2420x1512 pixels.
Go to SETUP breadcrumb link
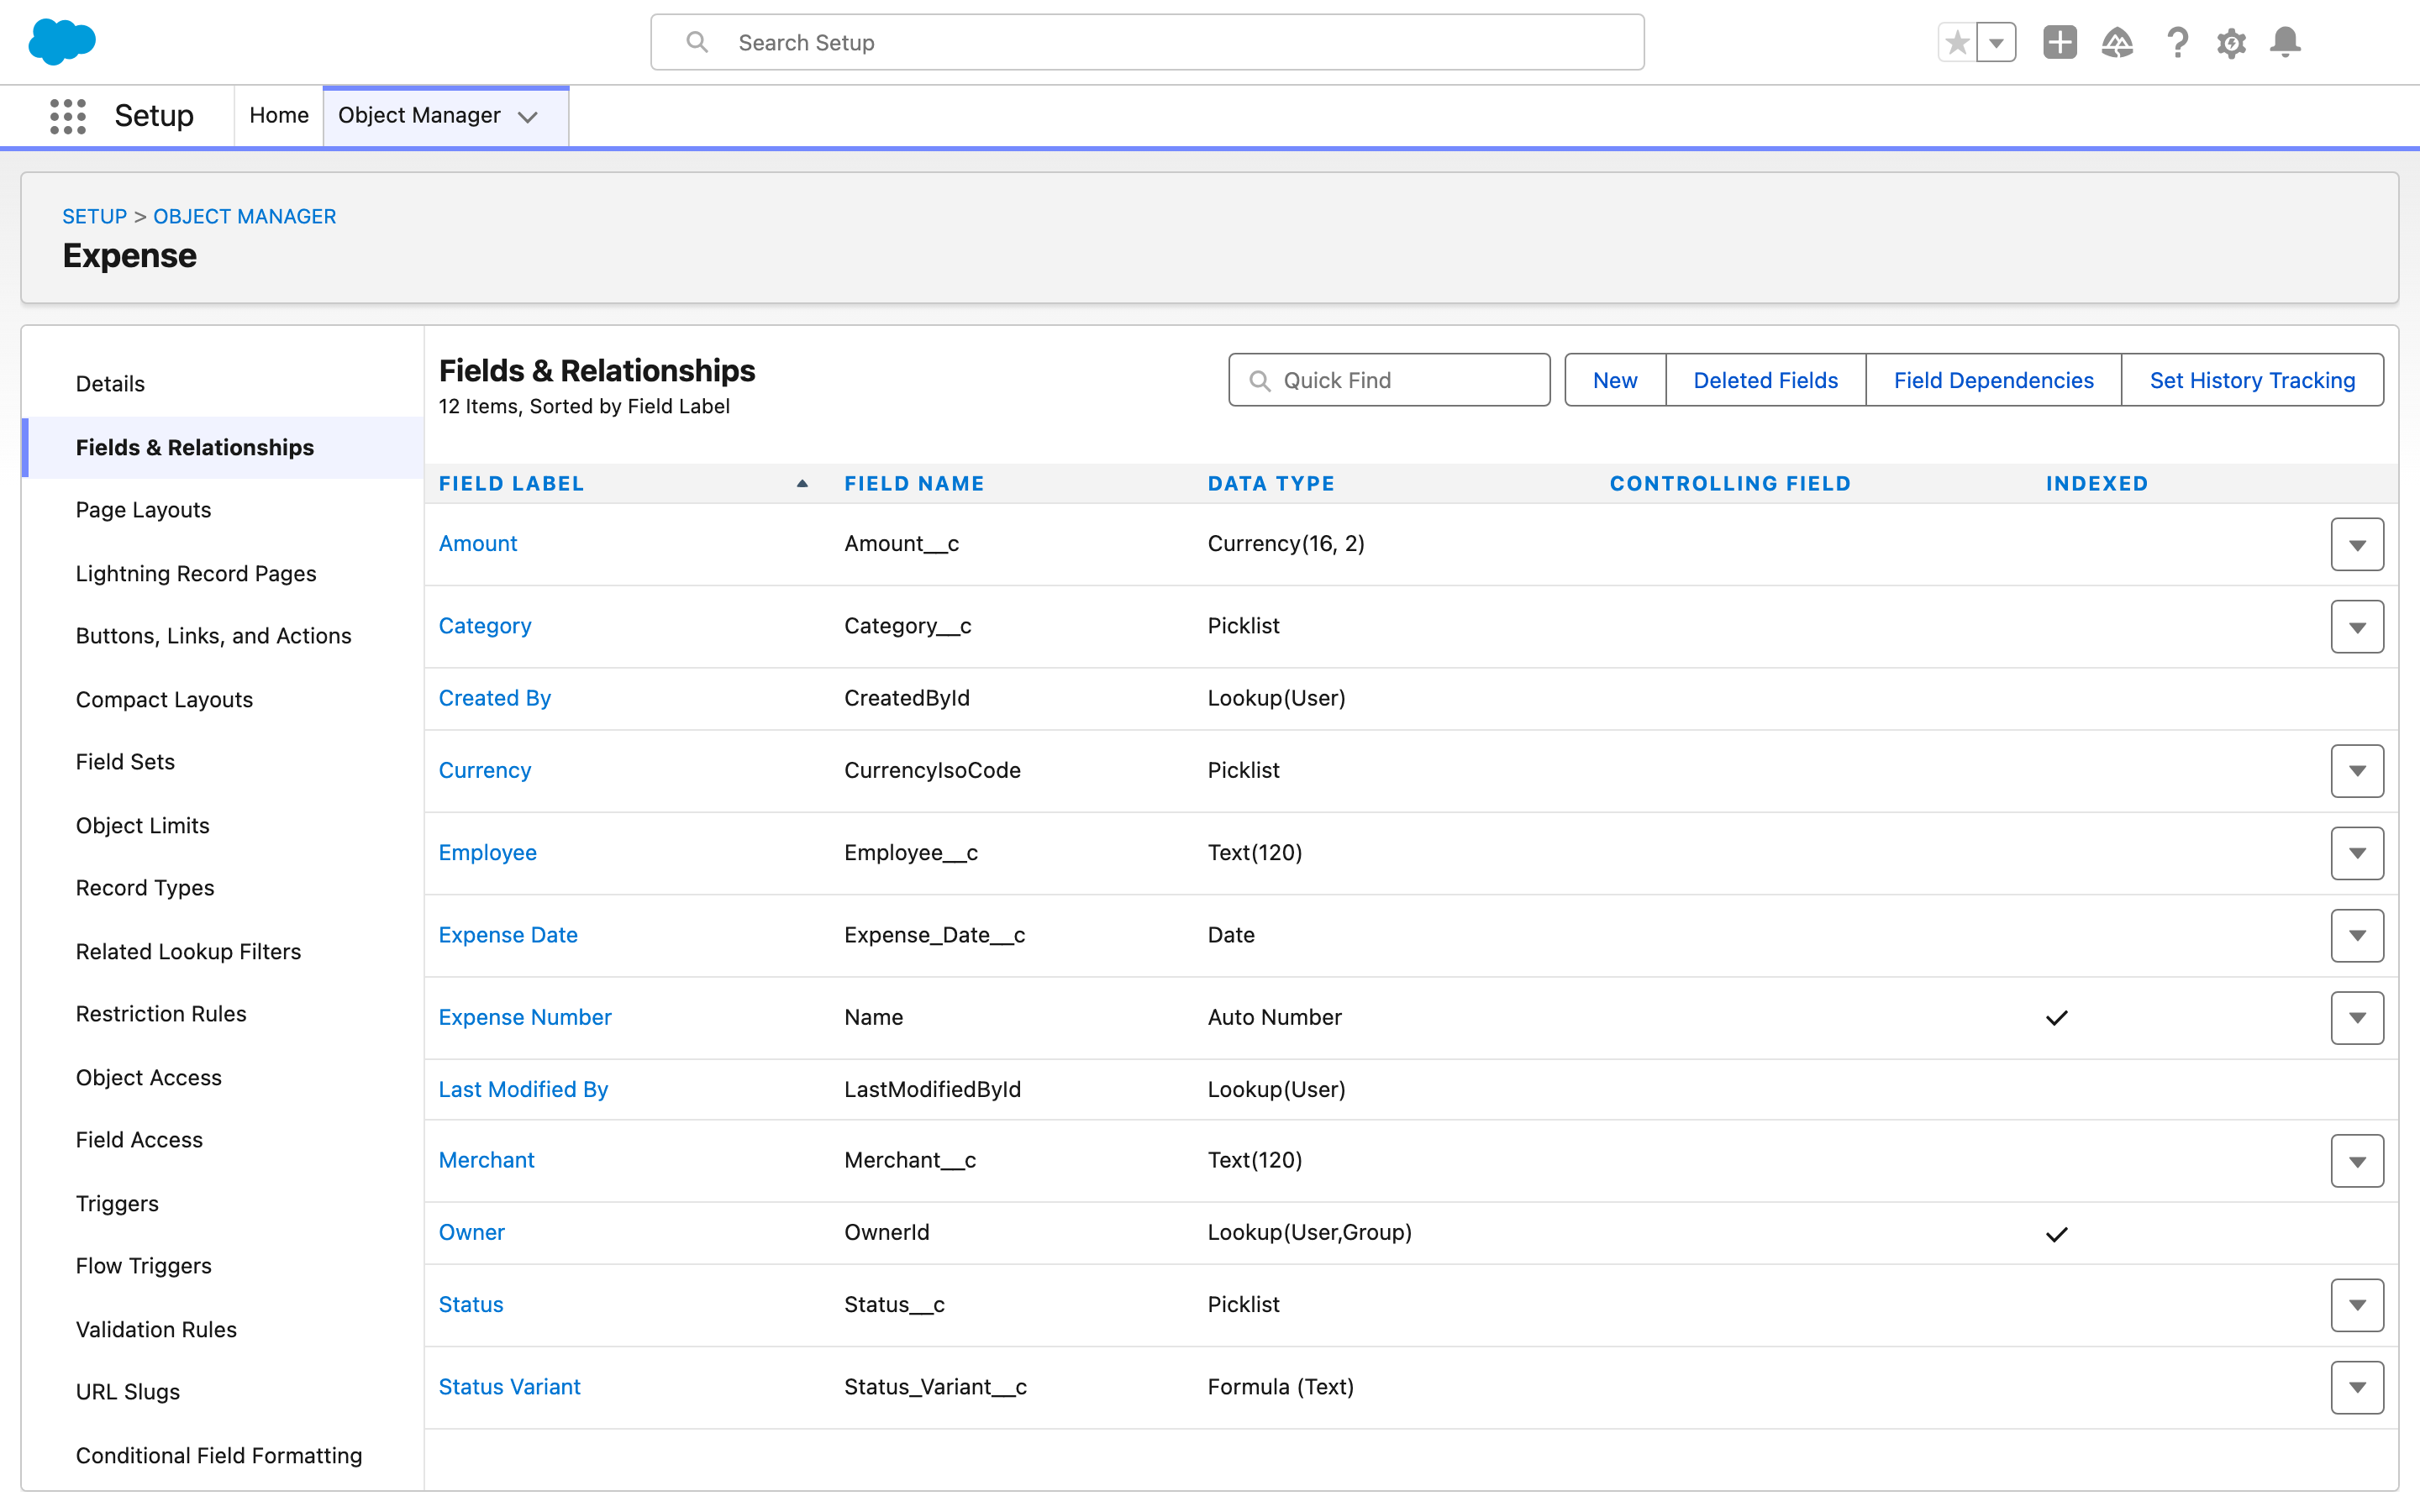tap(95, 216)
